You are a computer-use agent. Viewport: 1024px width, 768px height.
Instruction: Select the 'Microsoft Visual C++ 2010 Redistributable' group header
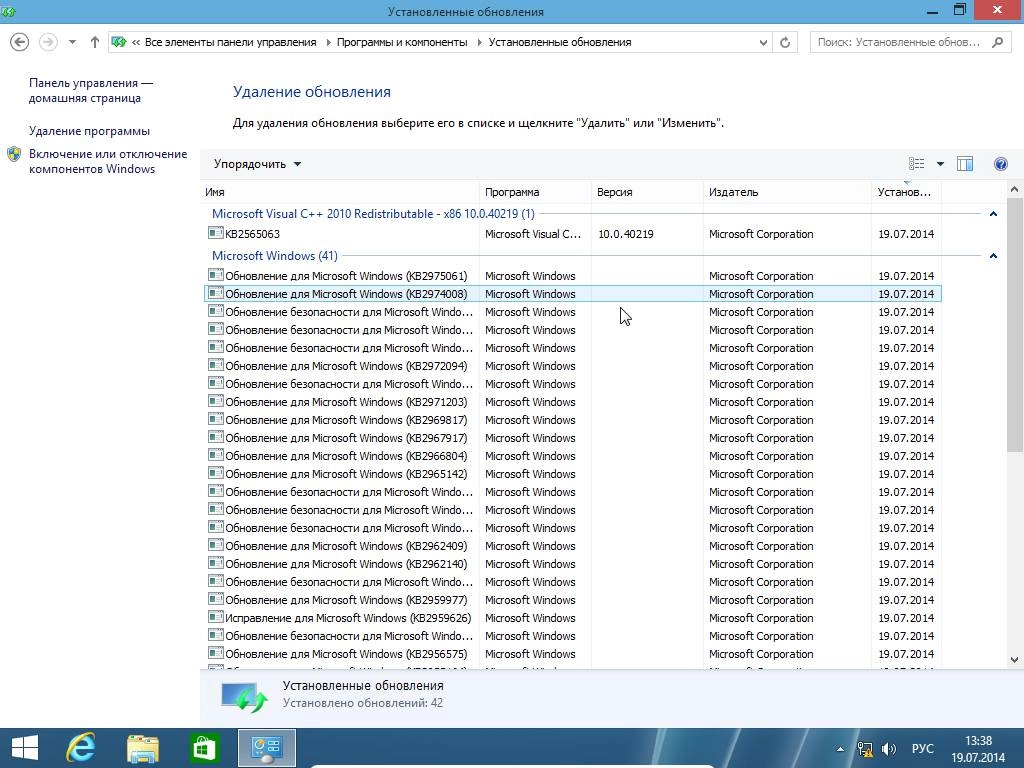pyautogui.click(x=373, y=214)
